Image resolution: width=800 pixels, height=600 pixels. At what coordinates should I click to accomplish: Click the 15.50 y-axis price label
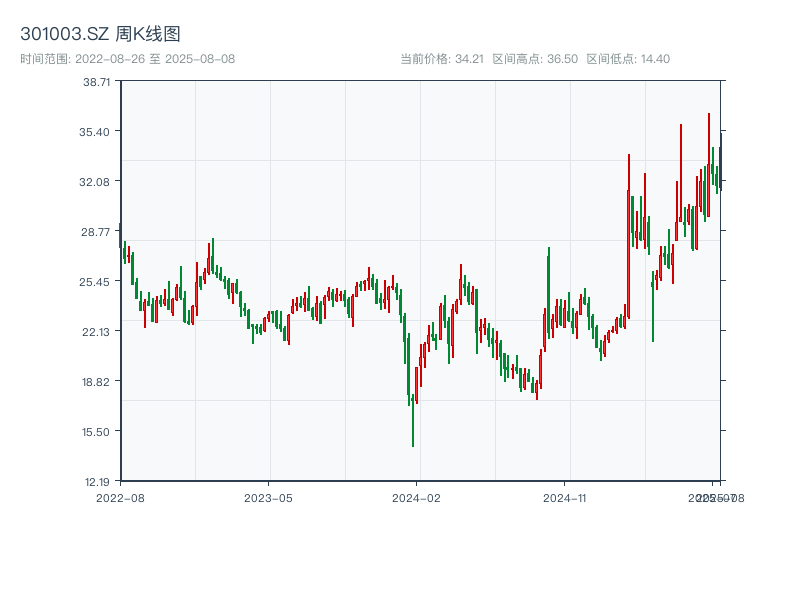coord(97,431)
